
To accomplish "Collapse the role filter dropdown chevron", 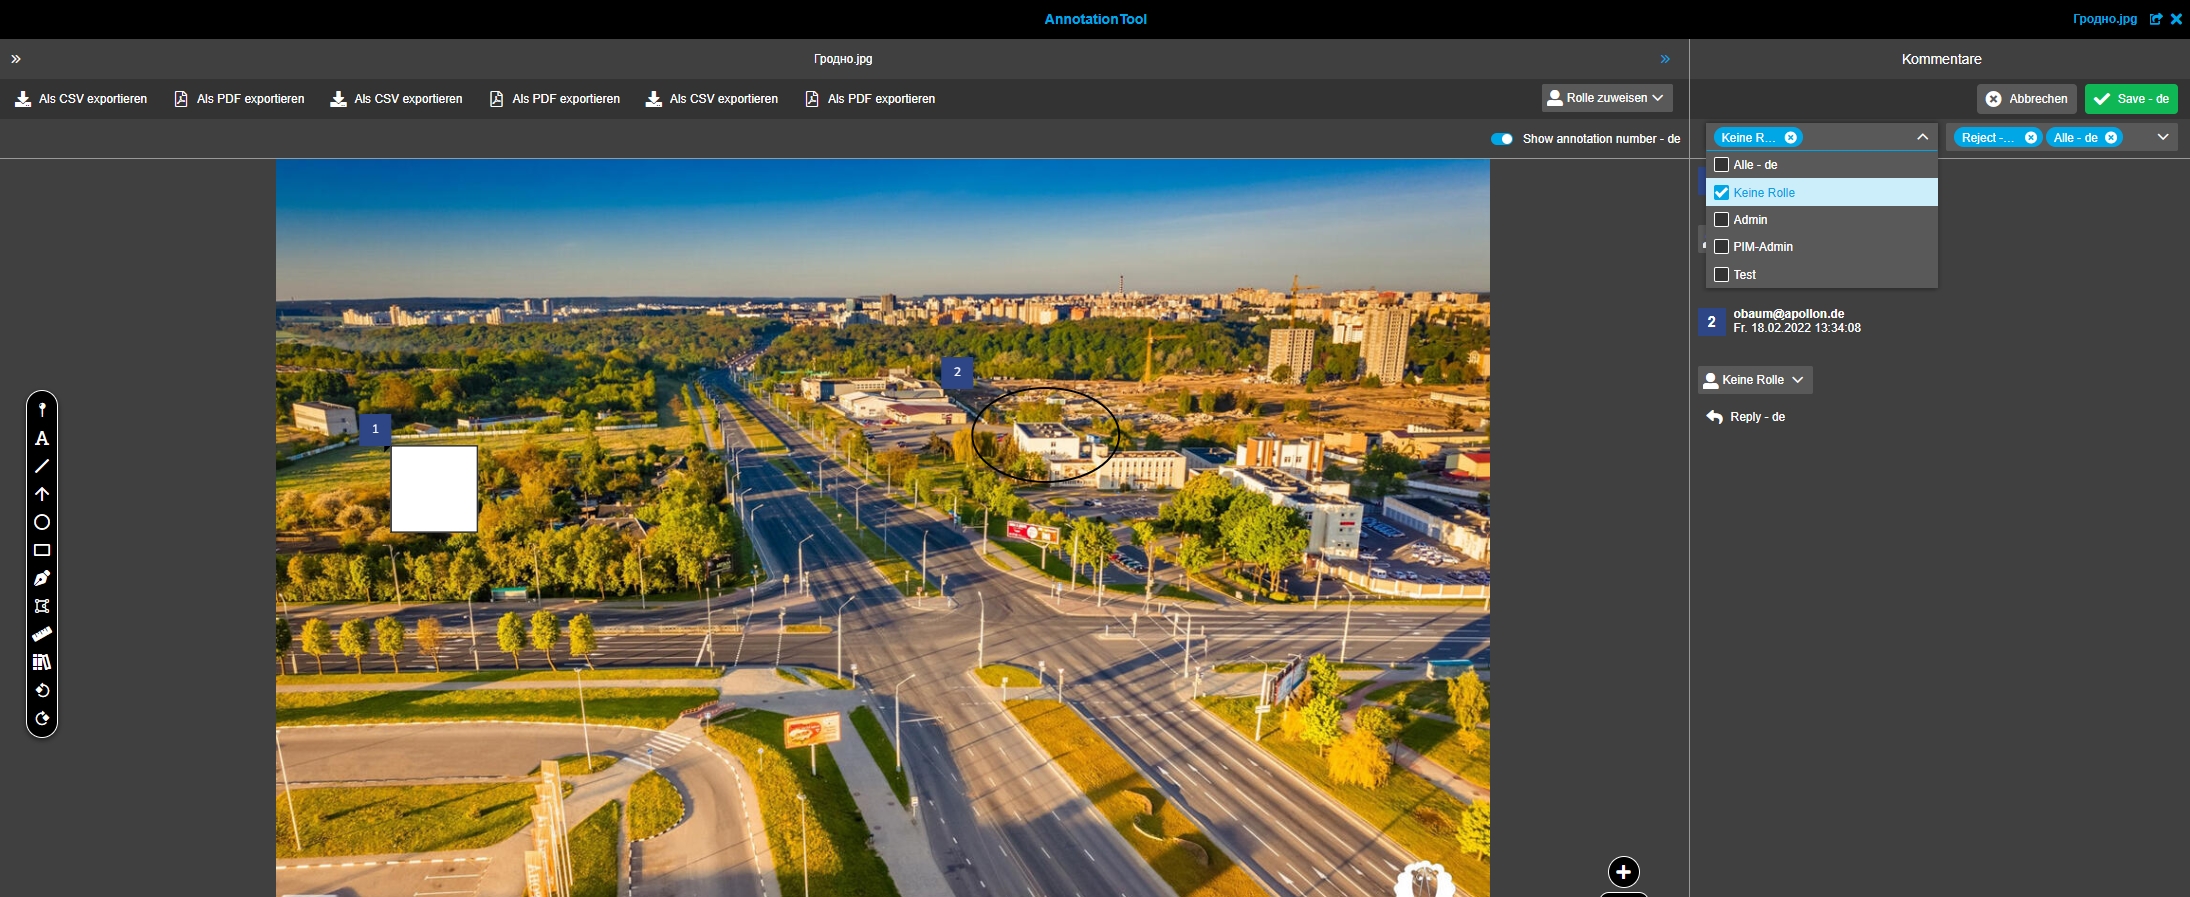I will pyautogui.click(x=1922, y=138).
